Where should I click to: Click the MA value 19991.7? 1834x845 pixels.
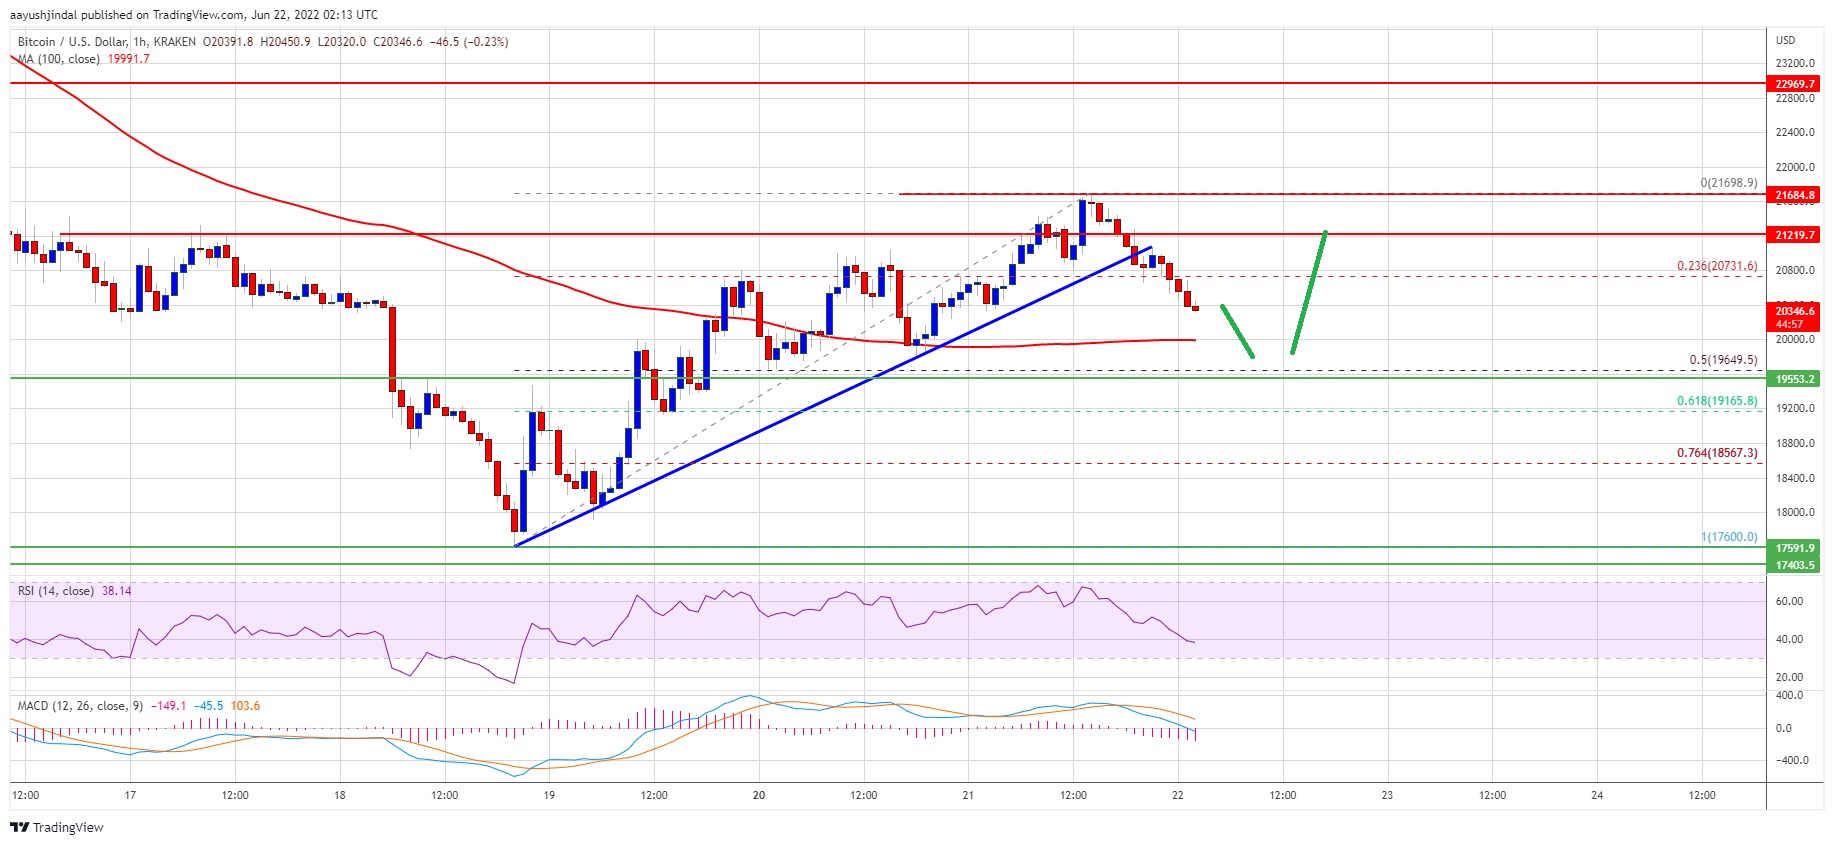(128, 59)
